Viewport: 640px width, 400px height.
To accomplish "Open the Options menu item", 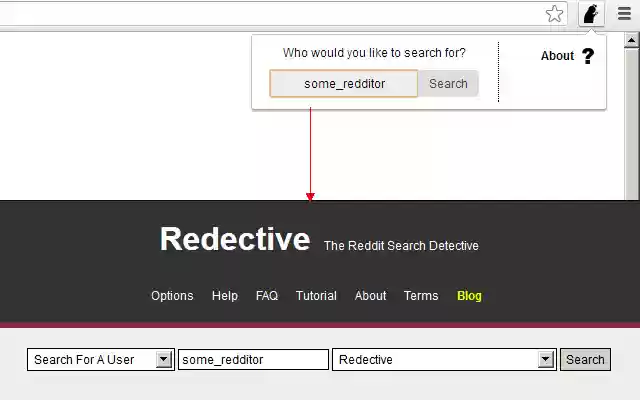I will tap(172, 296).
